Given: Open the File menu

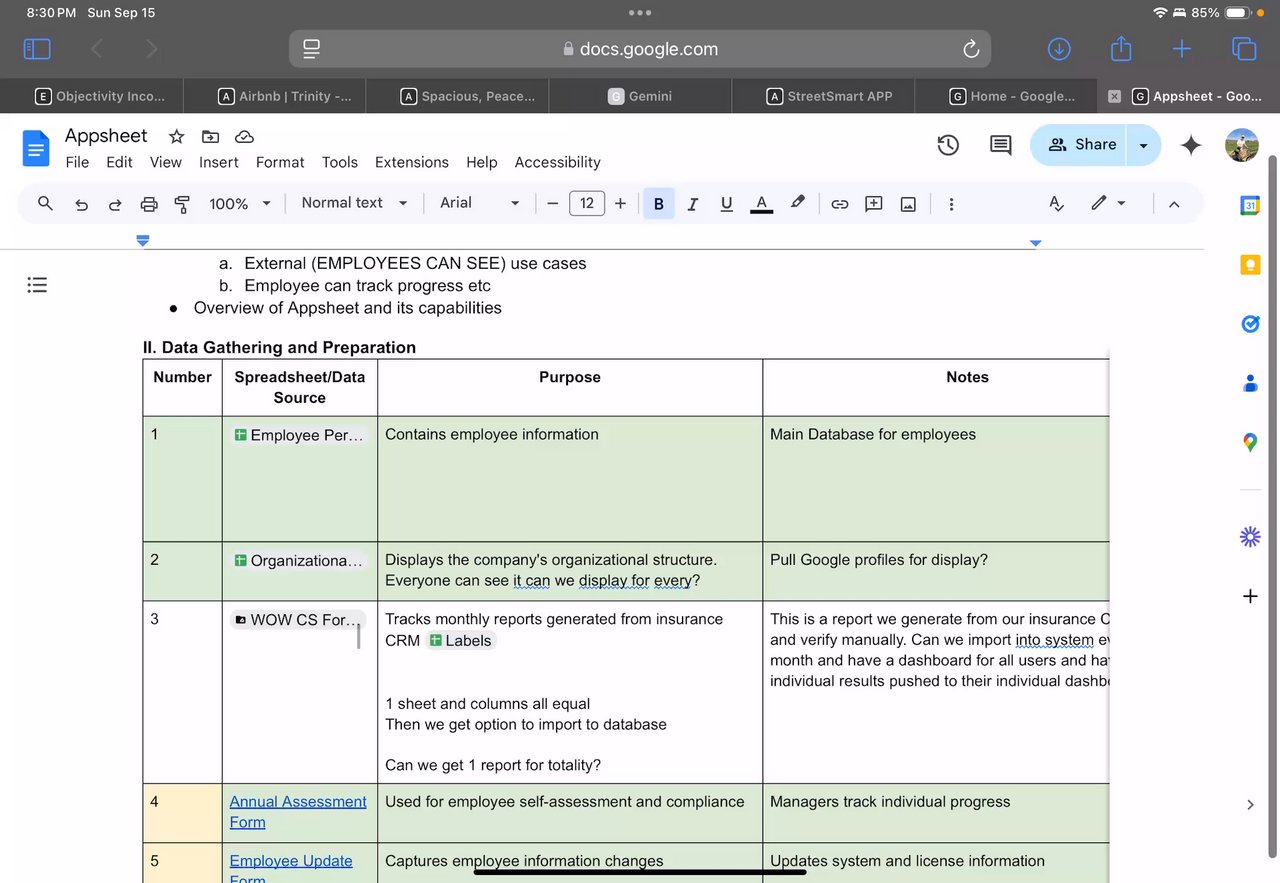Looking at the screenshot, I should (x=77, y=162).
